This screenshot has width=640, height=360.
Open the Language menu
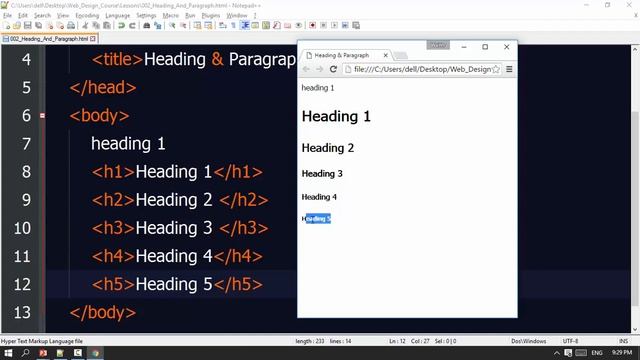pyautogui.click(x=118, y=16)
